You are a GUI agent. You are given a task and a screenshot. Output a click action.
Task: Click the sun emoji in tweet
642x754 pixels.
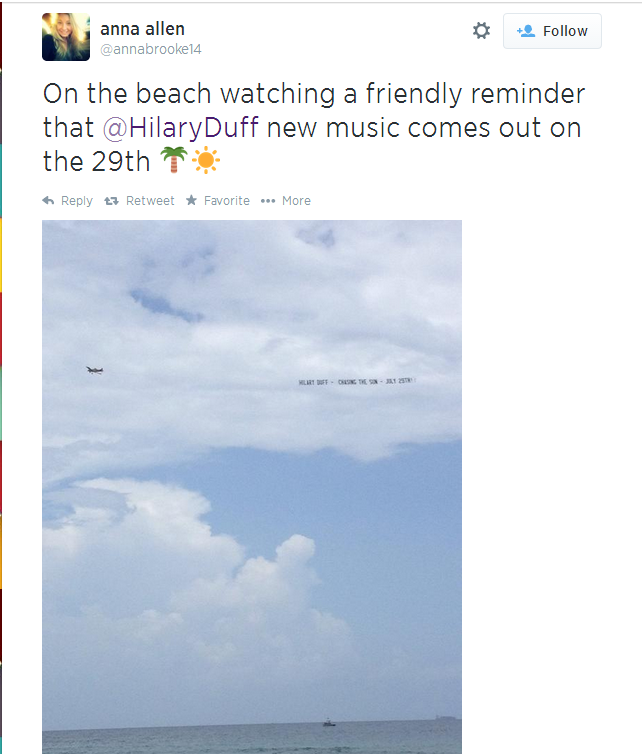[x=206, y=160]
